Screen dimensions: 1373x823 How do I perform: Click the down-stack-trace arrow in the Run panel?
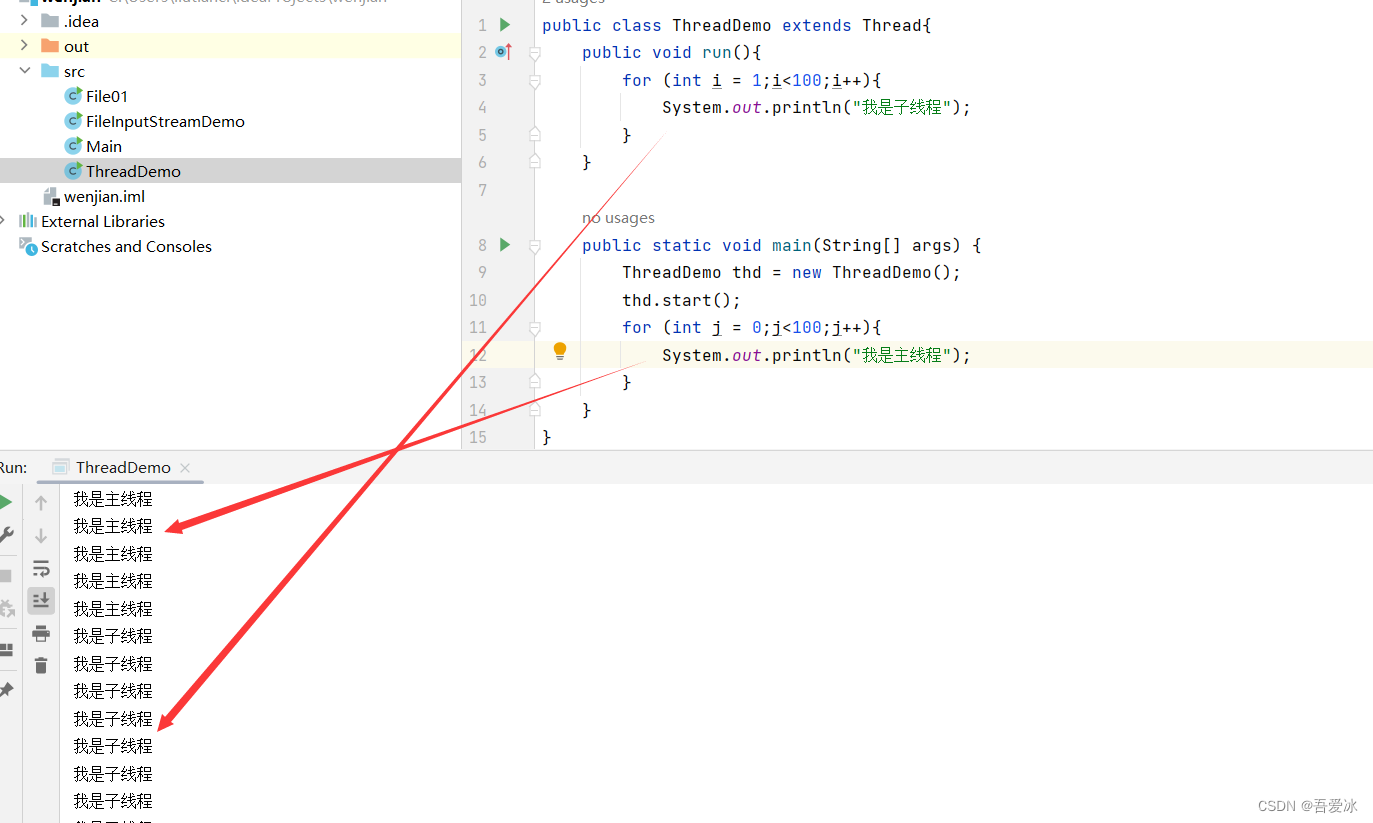point(41,536)
